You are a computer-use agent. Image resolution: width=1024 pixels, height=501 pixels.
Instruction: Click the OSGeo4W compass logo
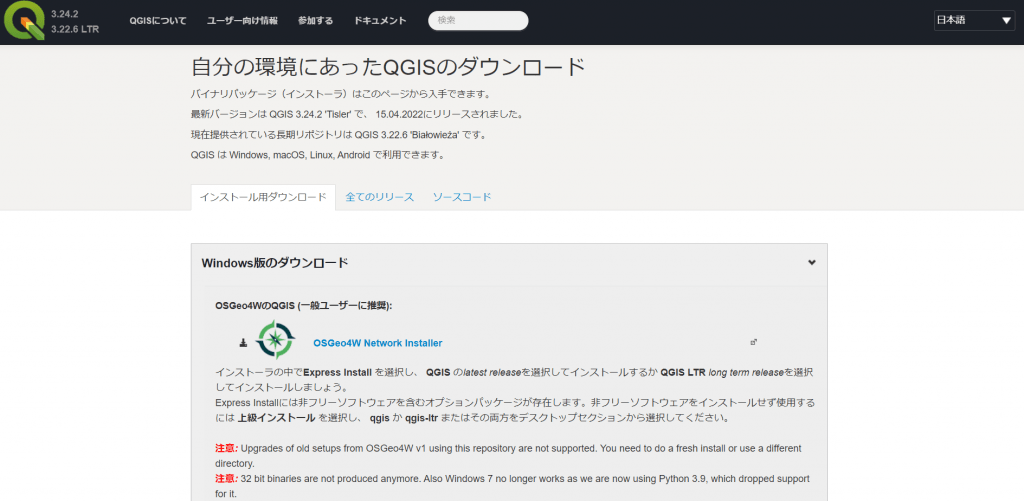pos(276,340)
